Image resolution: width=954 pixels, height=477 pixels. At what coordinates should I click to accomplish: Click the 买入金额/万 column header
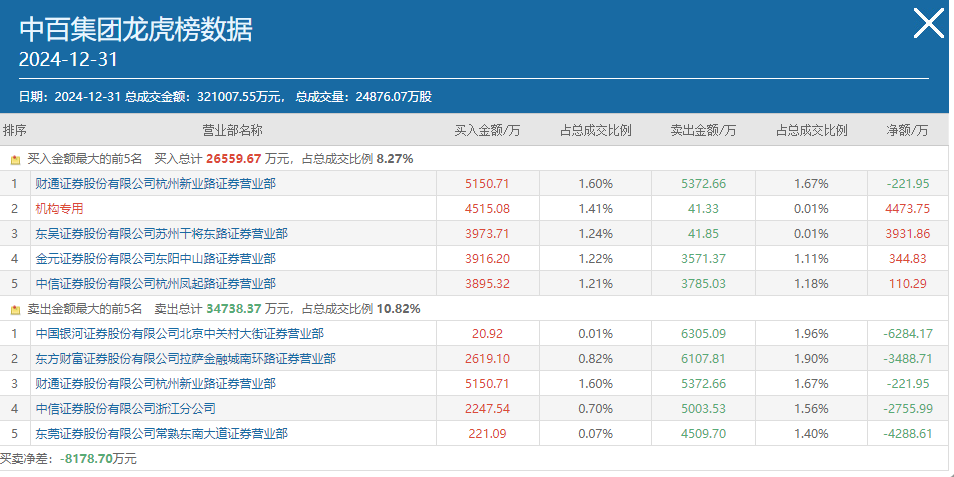click(488, 130)
